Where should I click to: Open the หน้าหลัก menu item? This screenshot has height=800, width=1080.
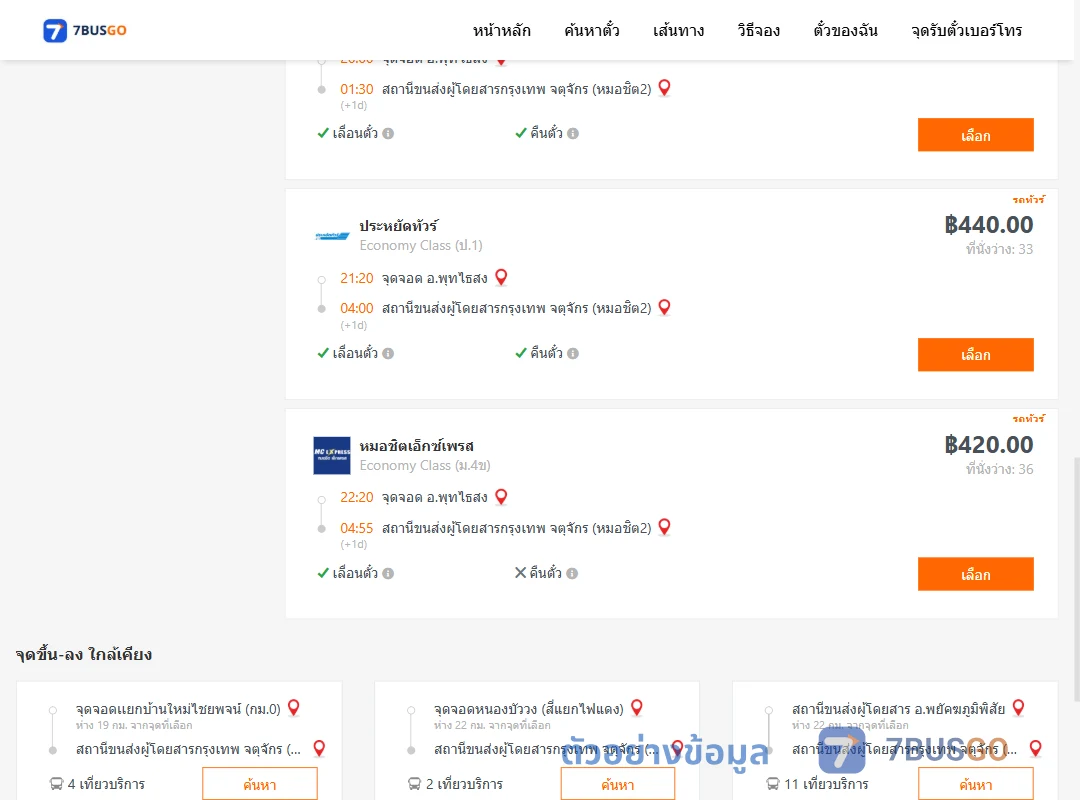(501, 30)
